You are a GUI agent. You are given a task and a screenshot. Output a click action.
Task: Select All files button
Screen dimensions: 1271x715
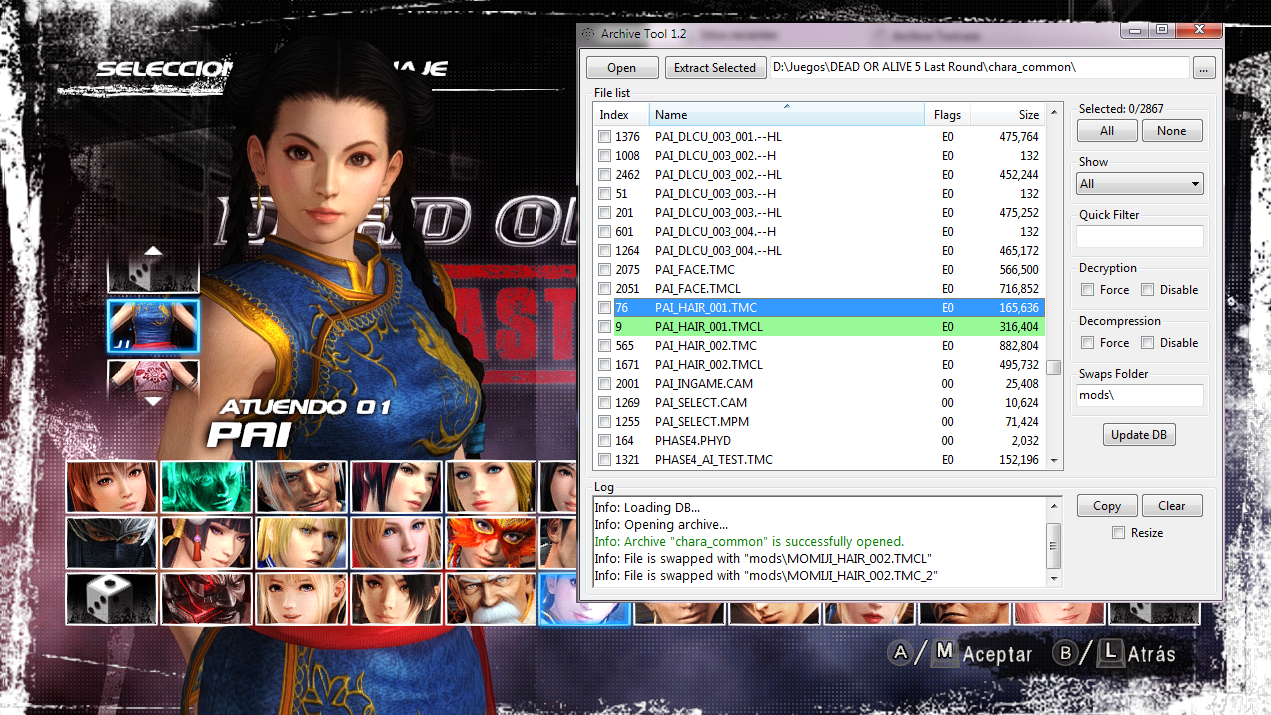[1107, 131]
